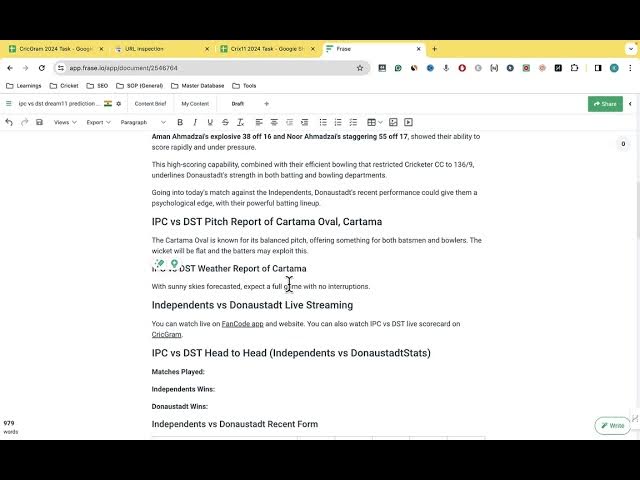Toggle bold formatting in editor toolbar
This screenshot has width=640, height=480.
click(180, 122)
